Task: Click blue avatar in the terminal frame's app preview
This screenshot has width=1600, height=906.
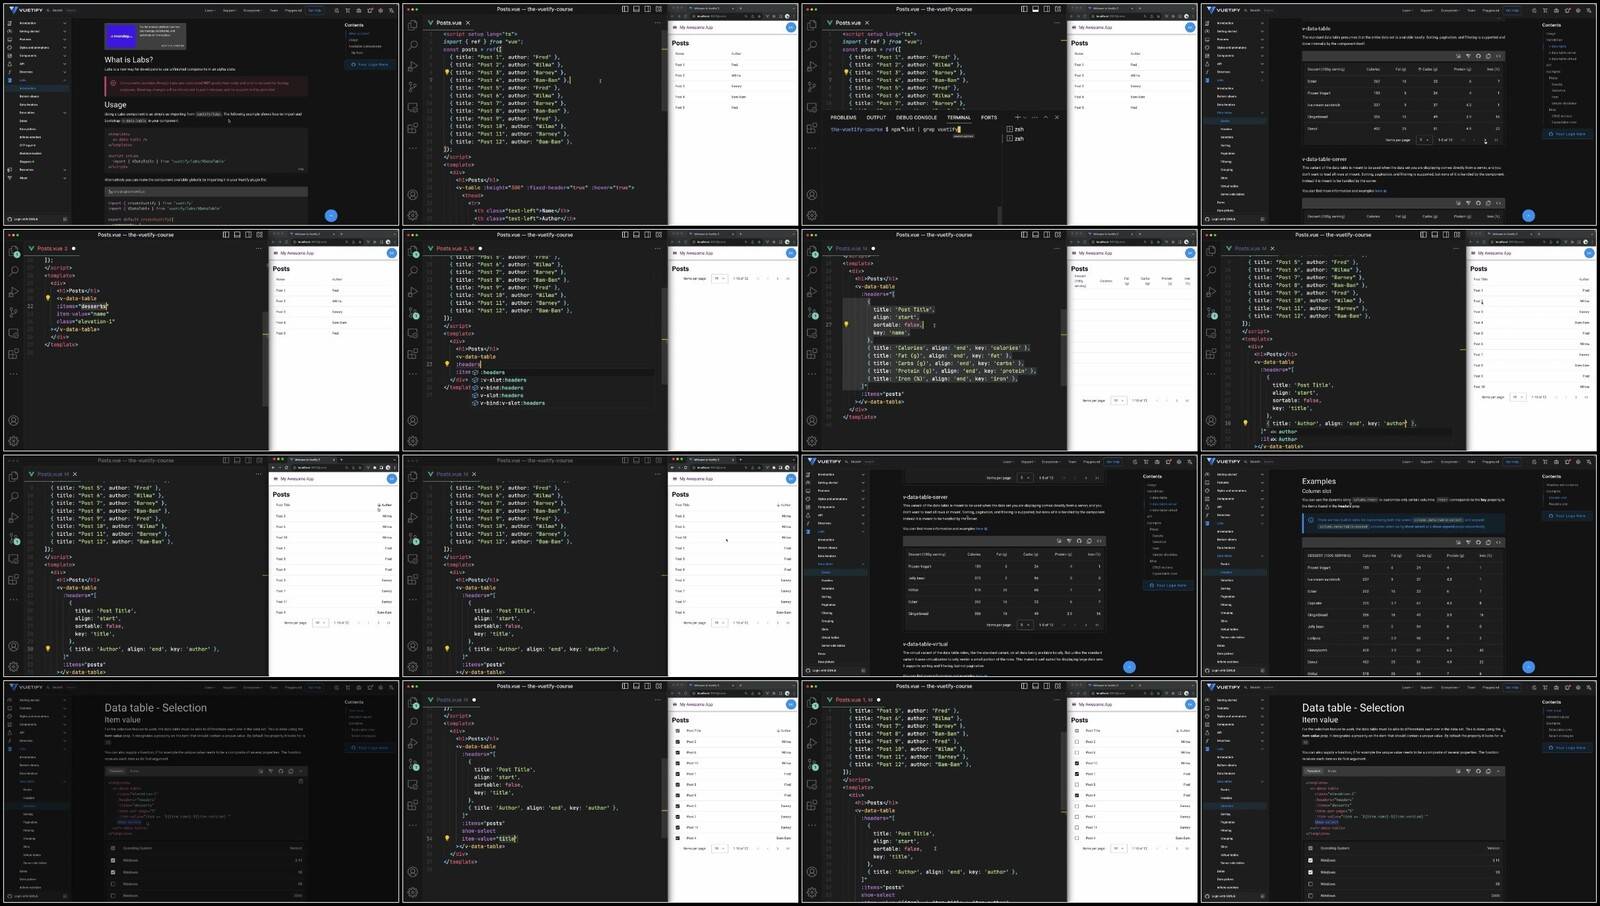Action: [1190, 27]
